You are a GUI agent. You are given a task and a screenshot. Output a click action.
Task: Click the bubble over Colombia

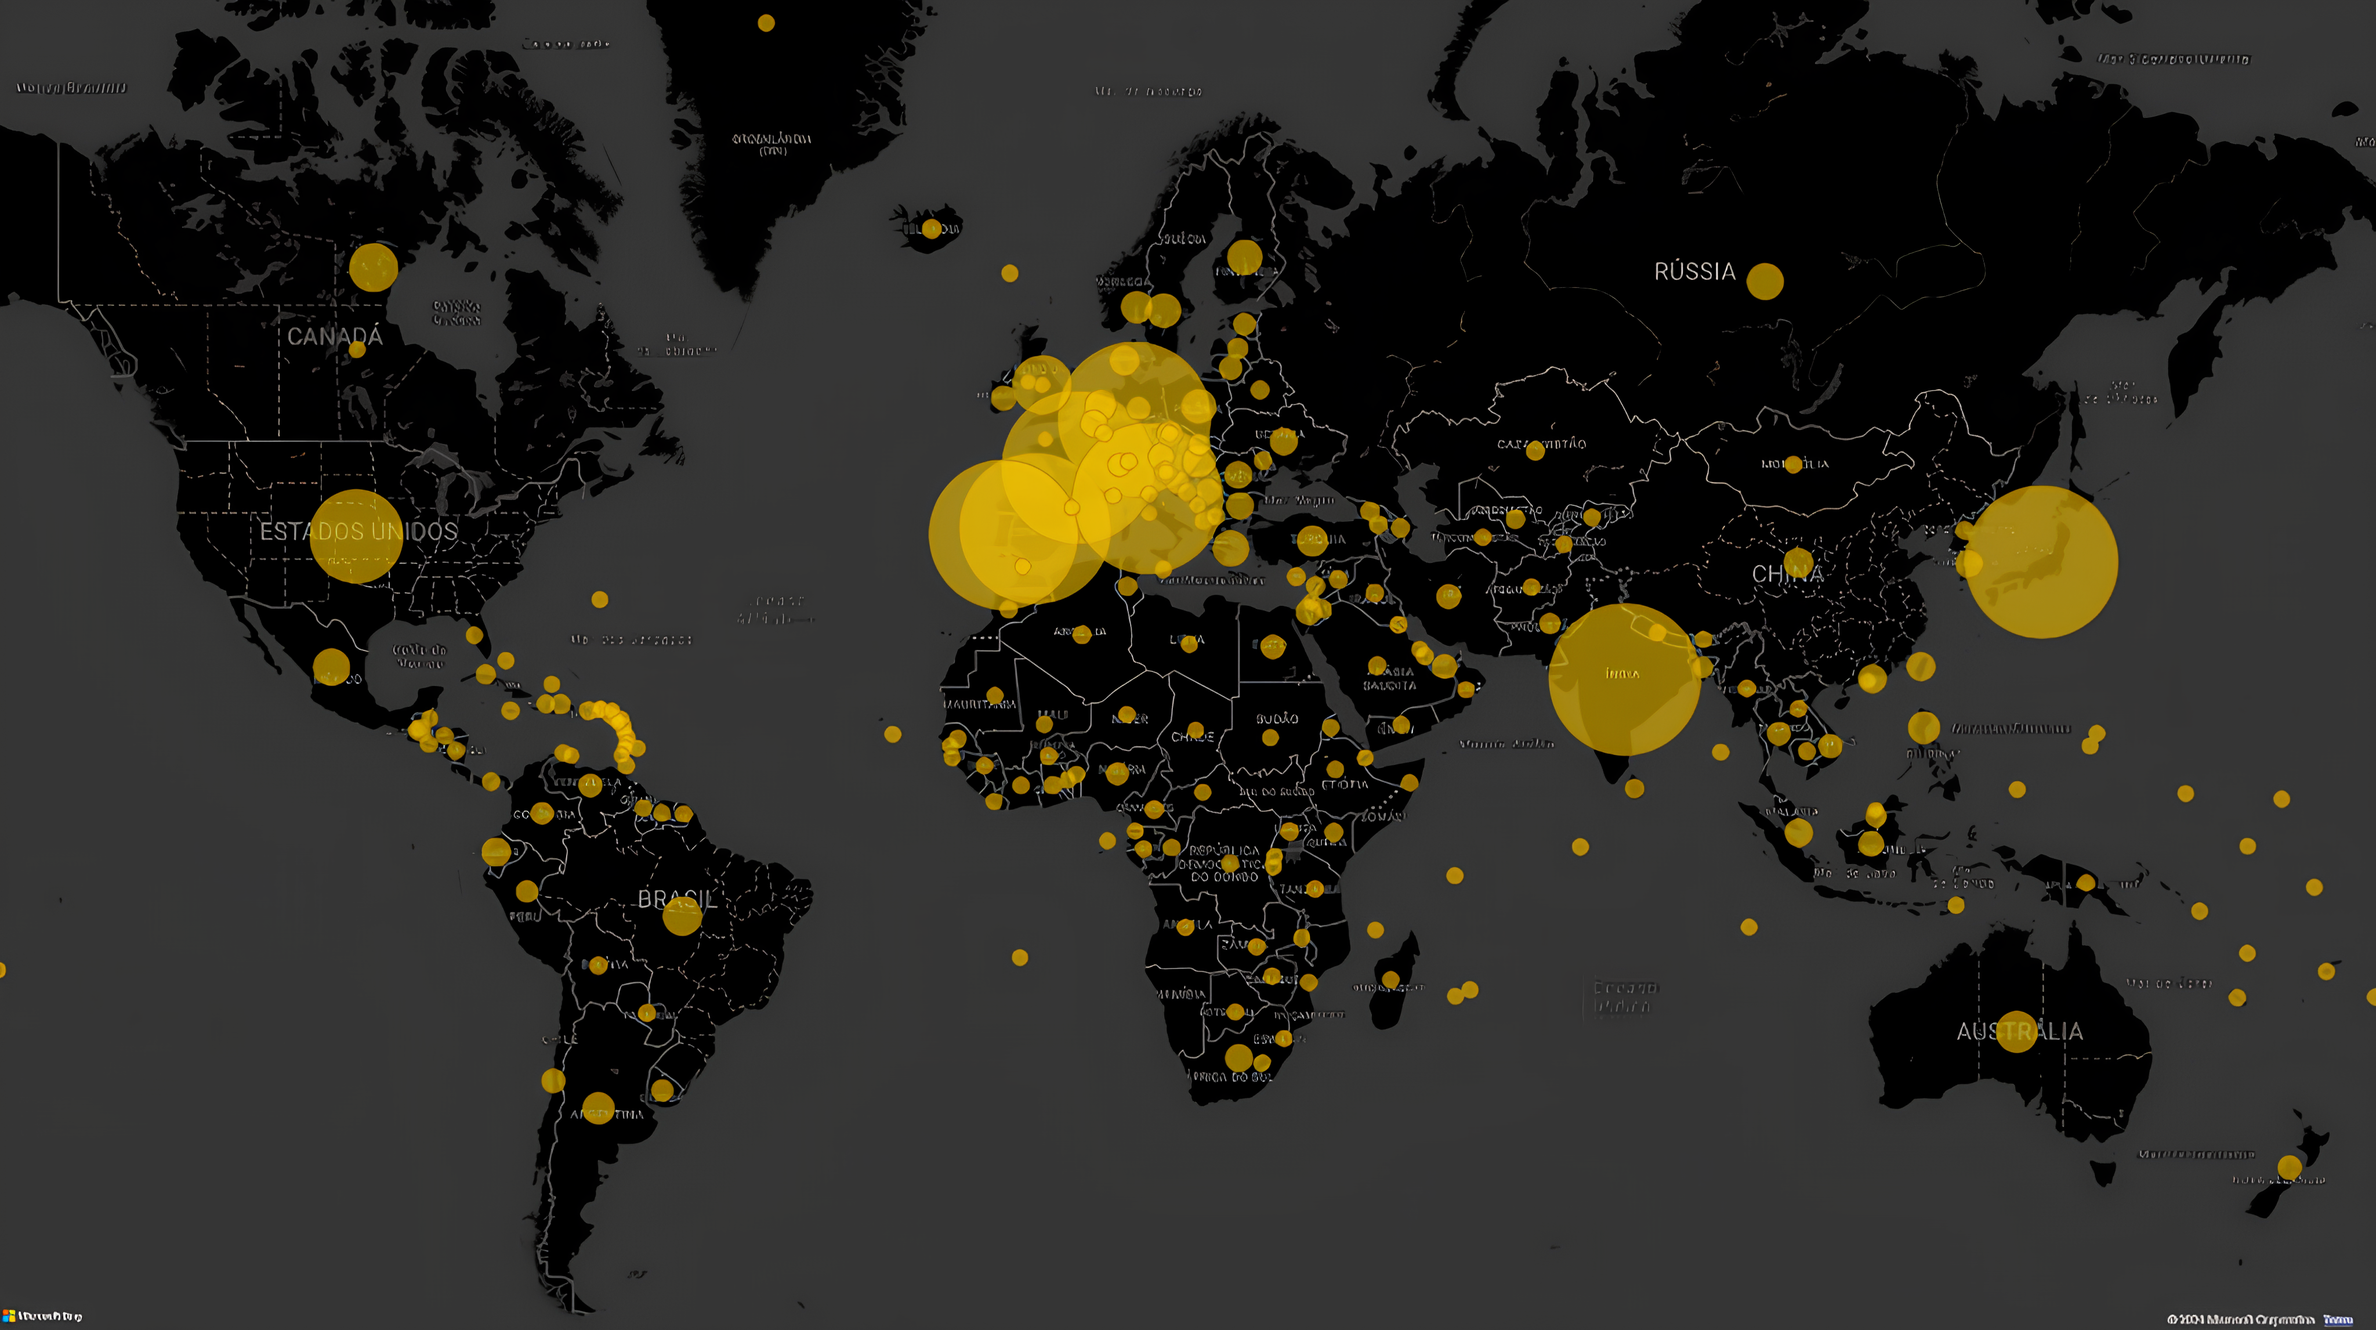[x=542, y=813]
